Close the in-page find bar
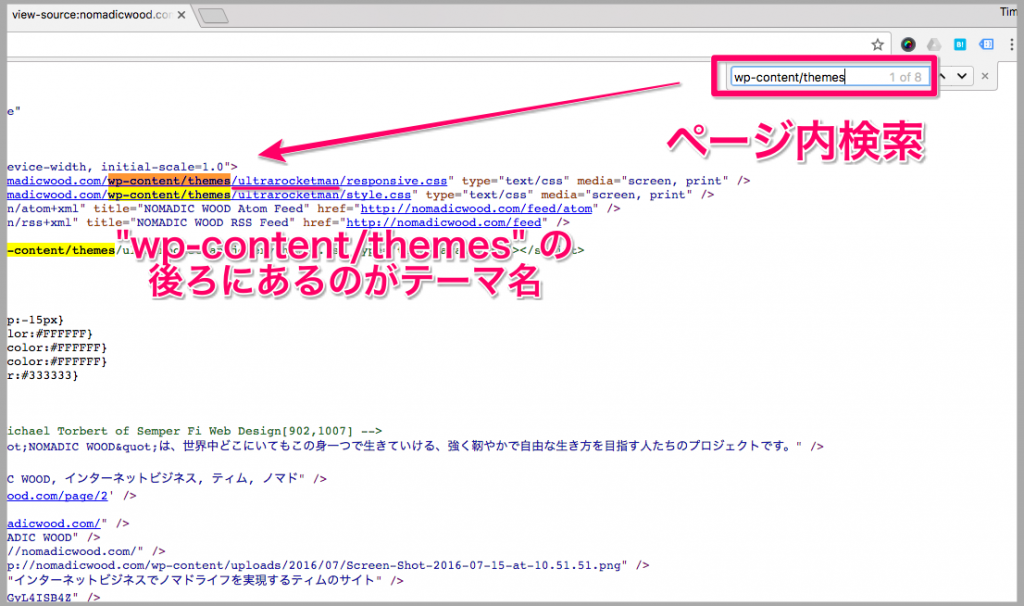Screen dimensions: 1024x606 tap(985, 76)
